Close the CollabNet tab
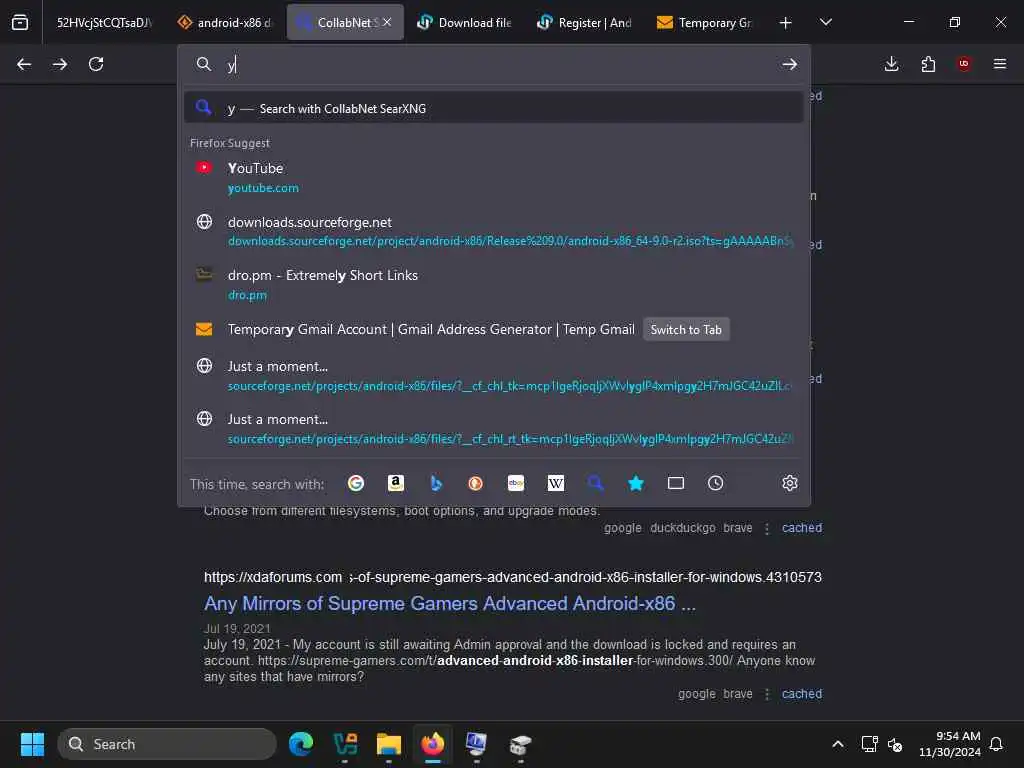 (x=387, y=22)
